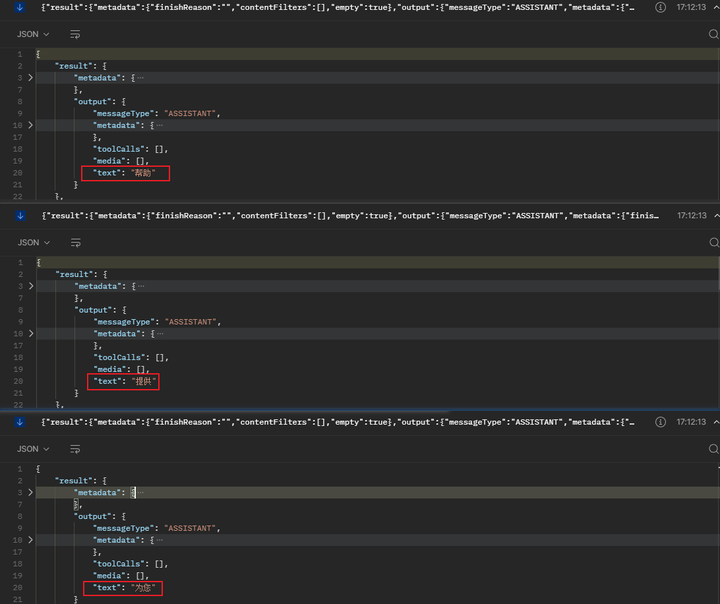Collapse the 提供 message with its header chevron
720x604 pixels.
click(716, 215)
